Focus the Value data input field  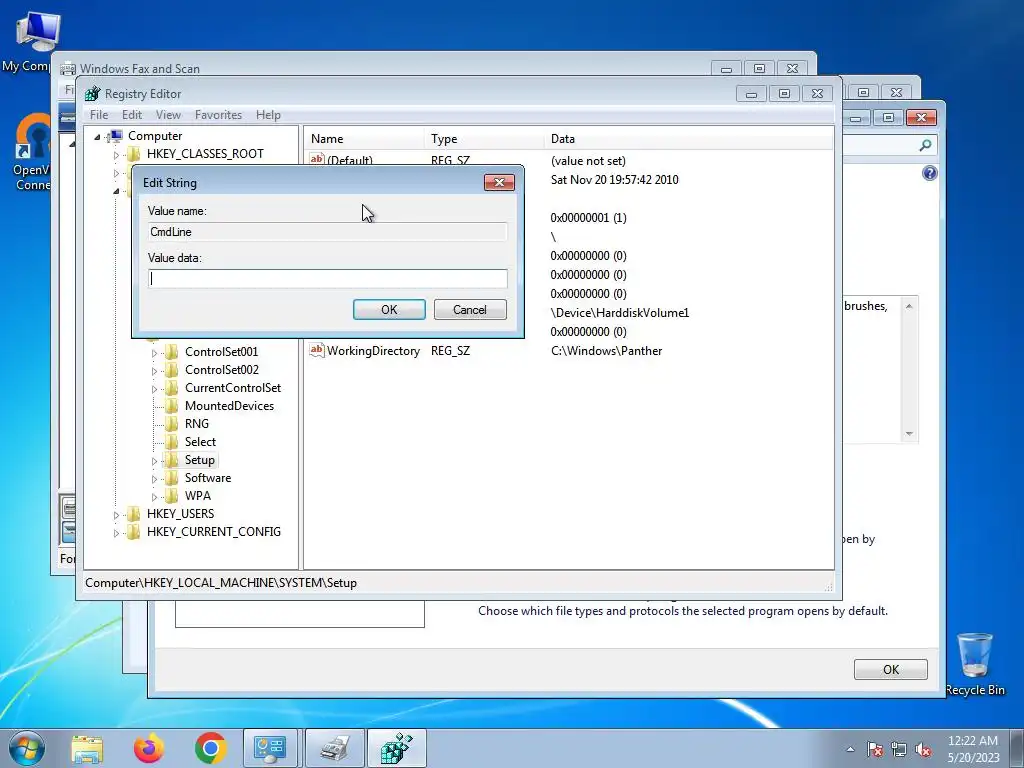[328, 279]
